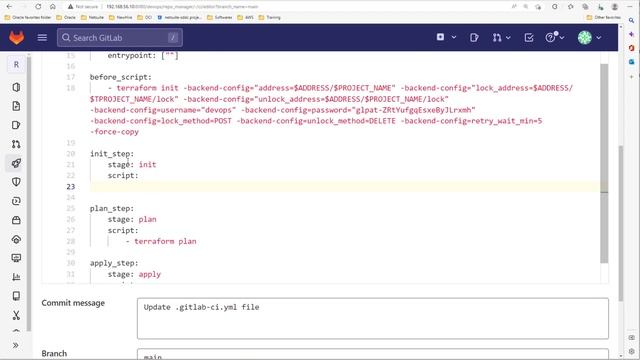Image resolution: width=640 pixels, height=360 pixels.
Task: Open Issues icon in top navbar
Action: pos(474,38)
